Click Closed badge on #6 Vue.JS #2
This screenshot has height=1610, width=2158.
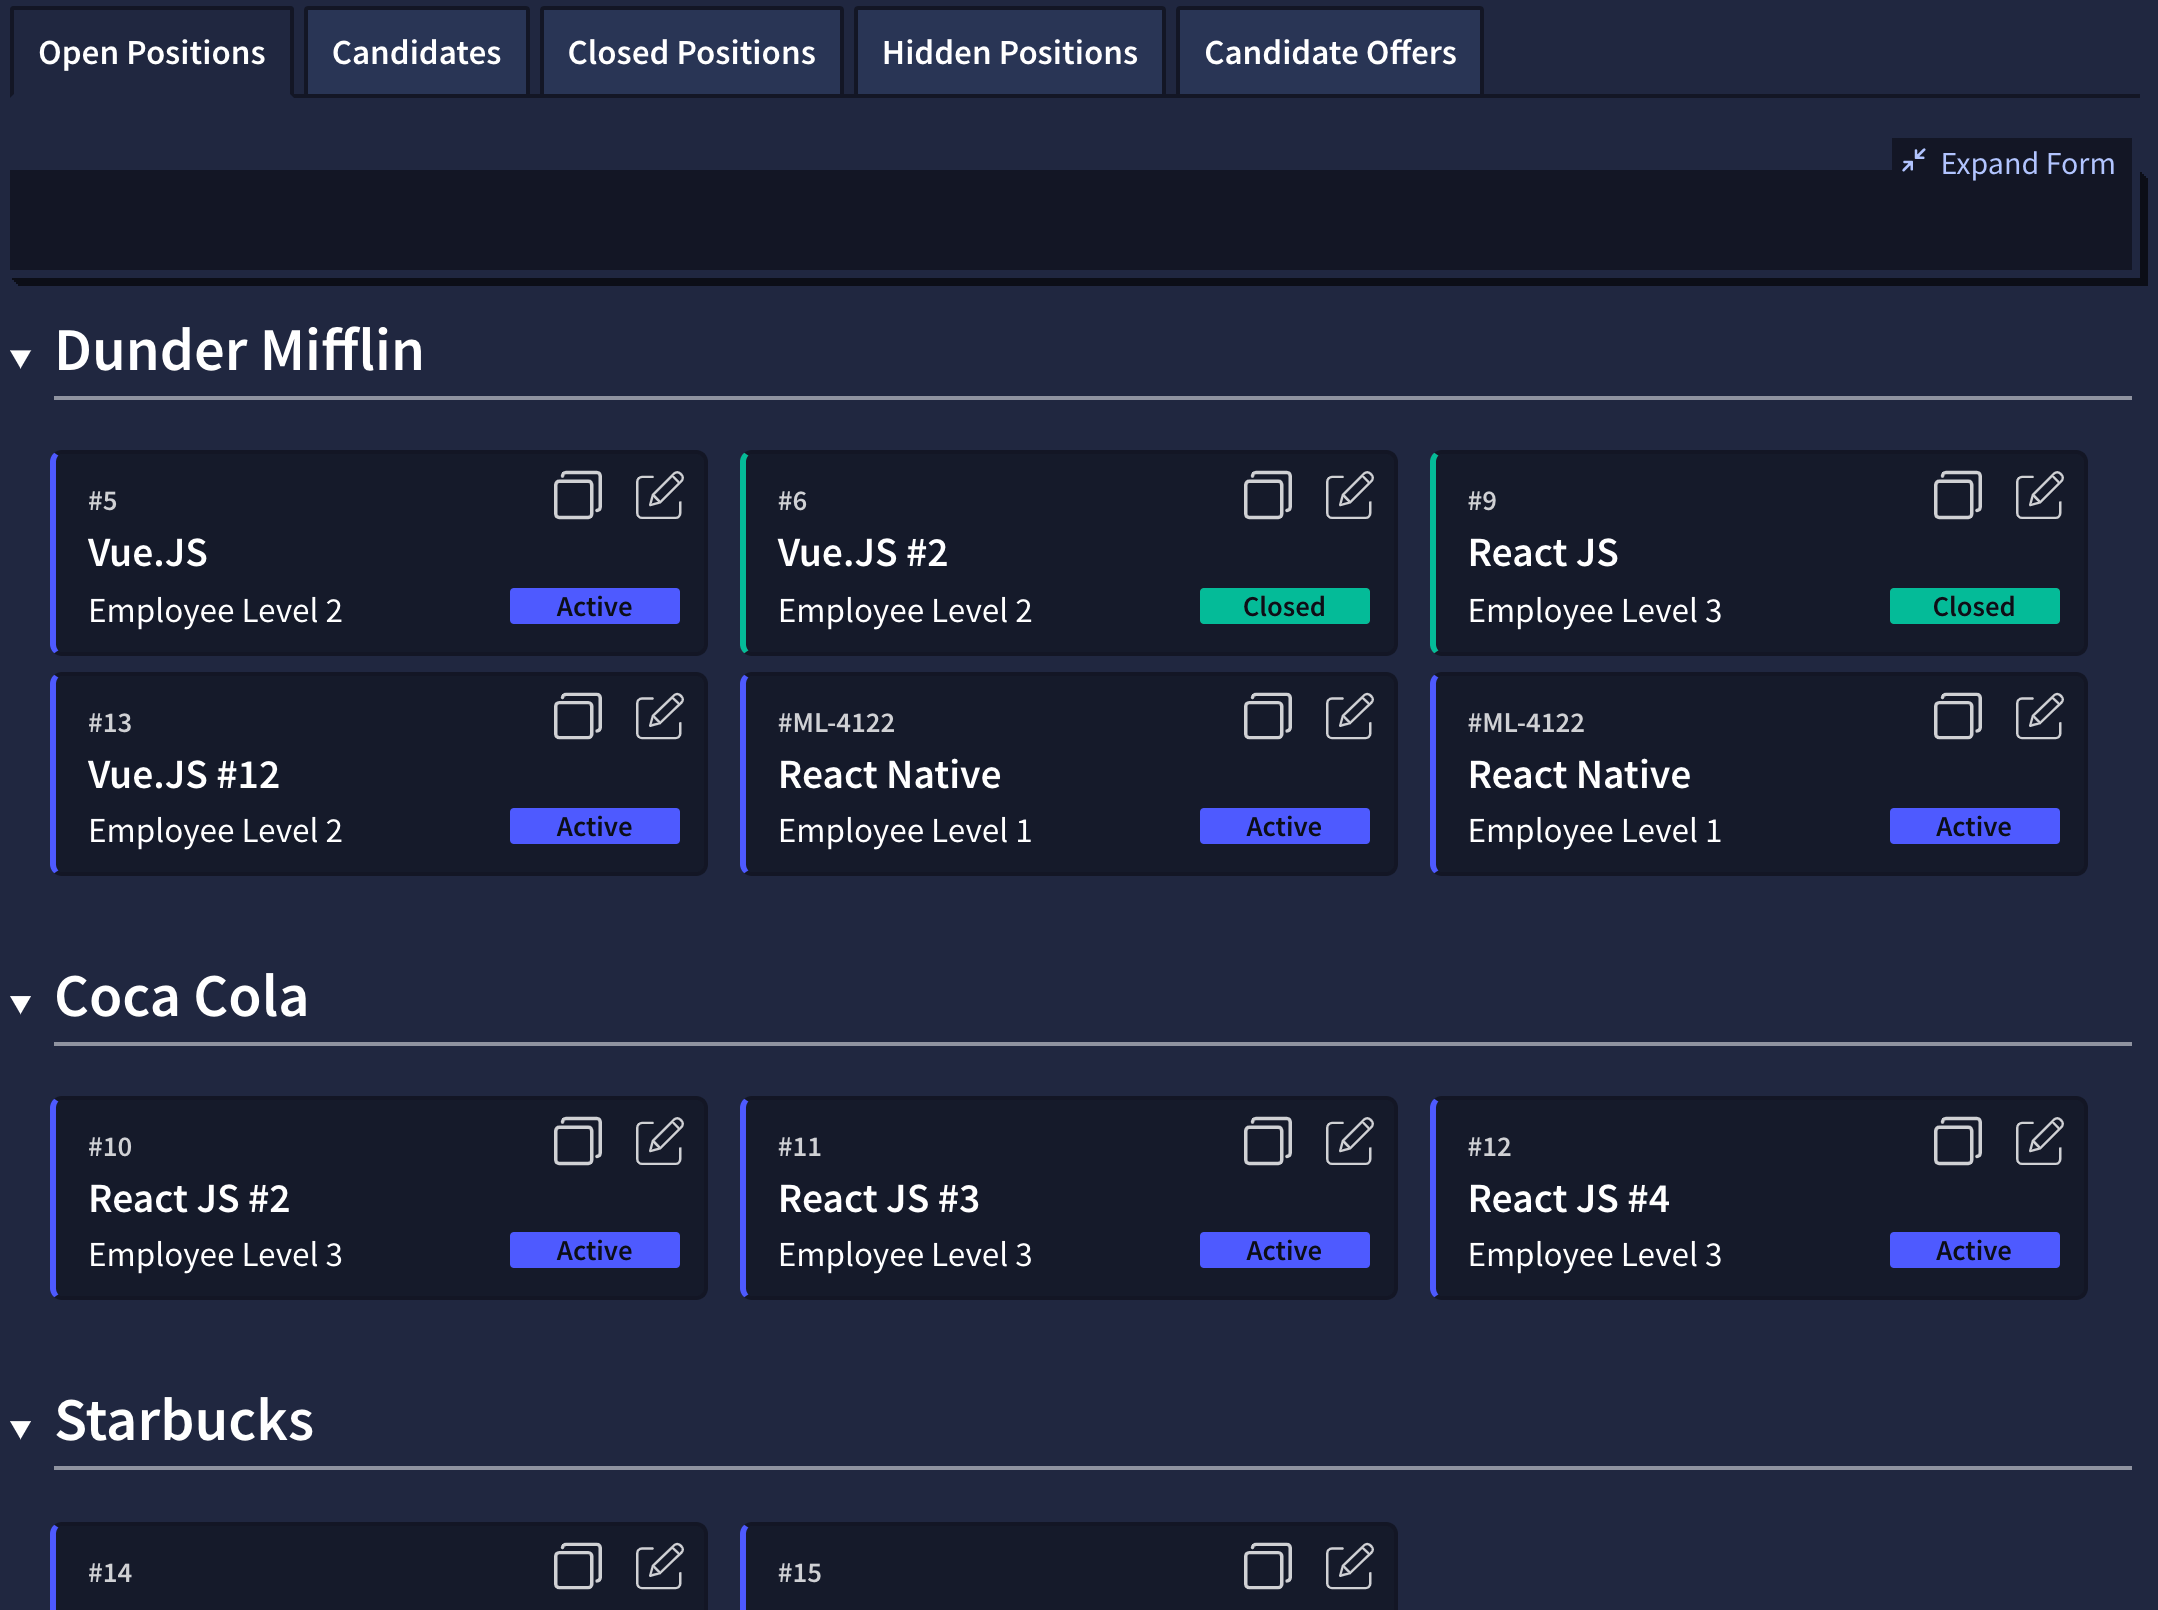click(x=1285, y=606)
